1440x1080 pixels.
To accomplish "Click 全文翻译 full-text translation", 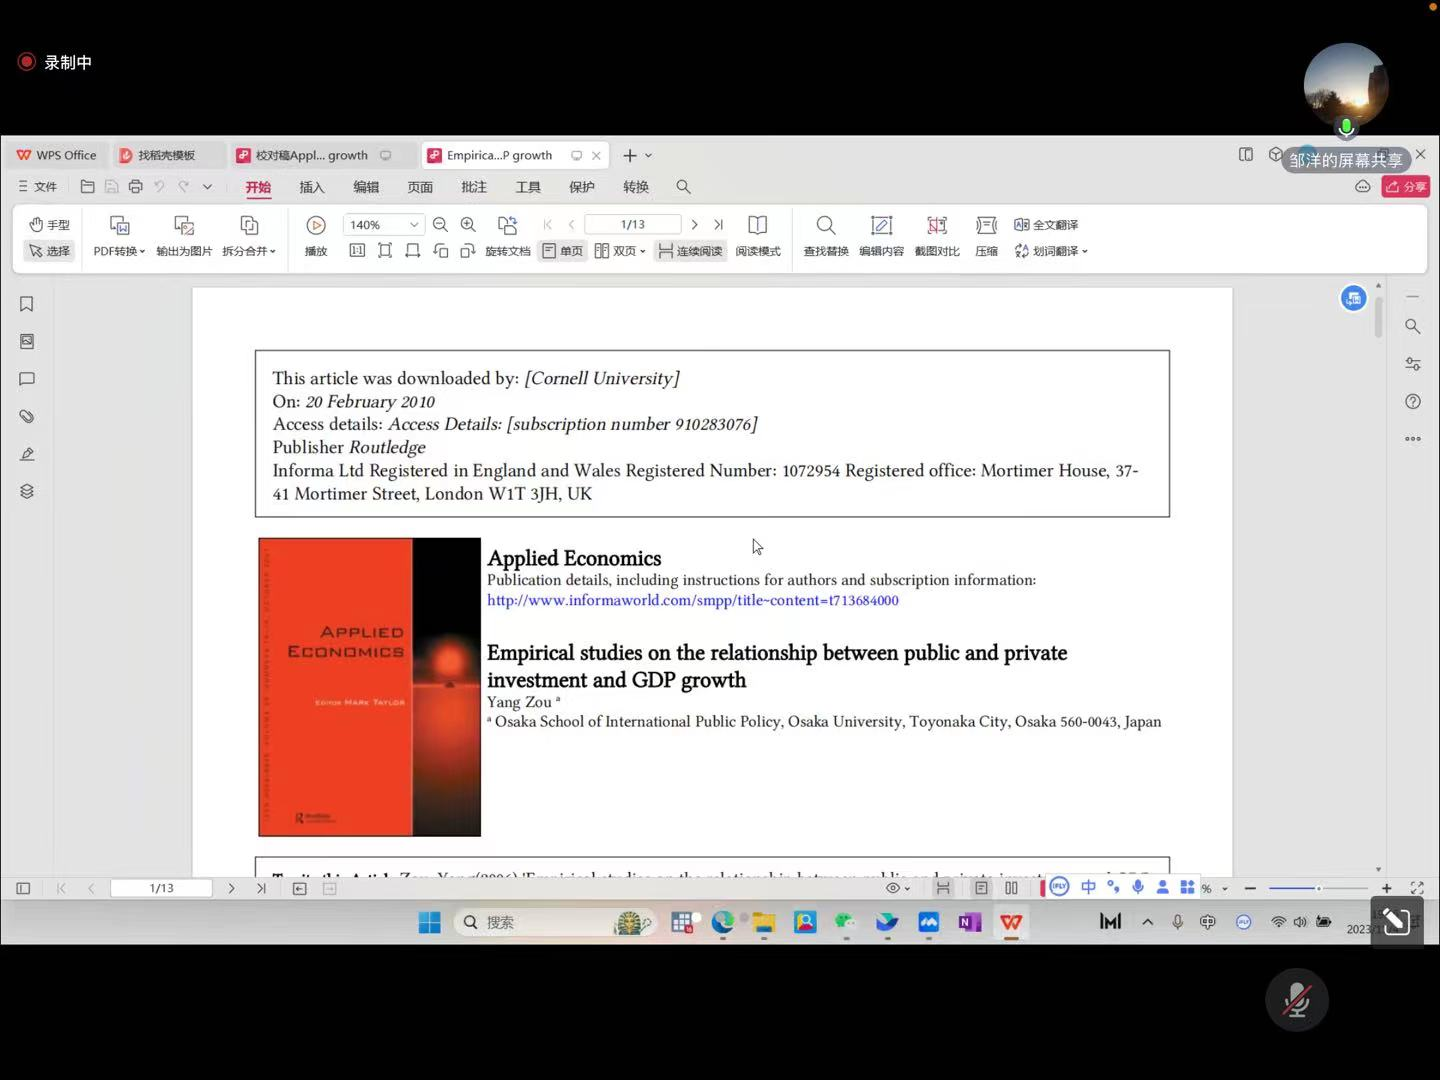I will coord(1046,225).
